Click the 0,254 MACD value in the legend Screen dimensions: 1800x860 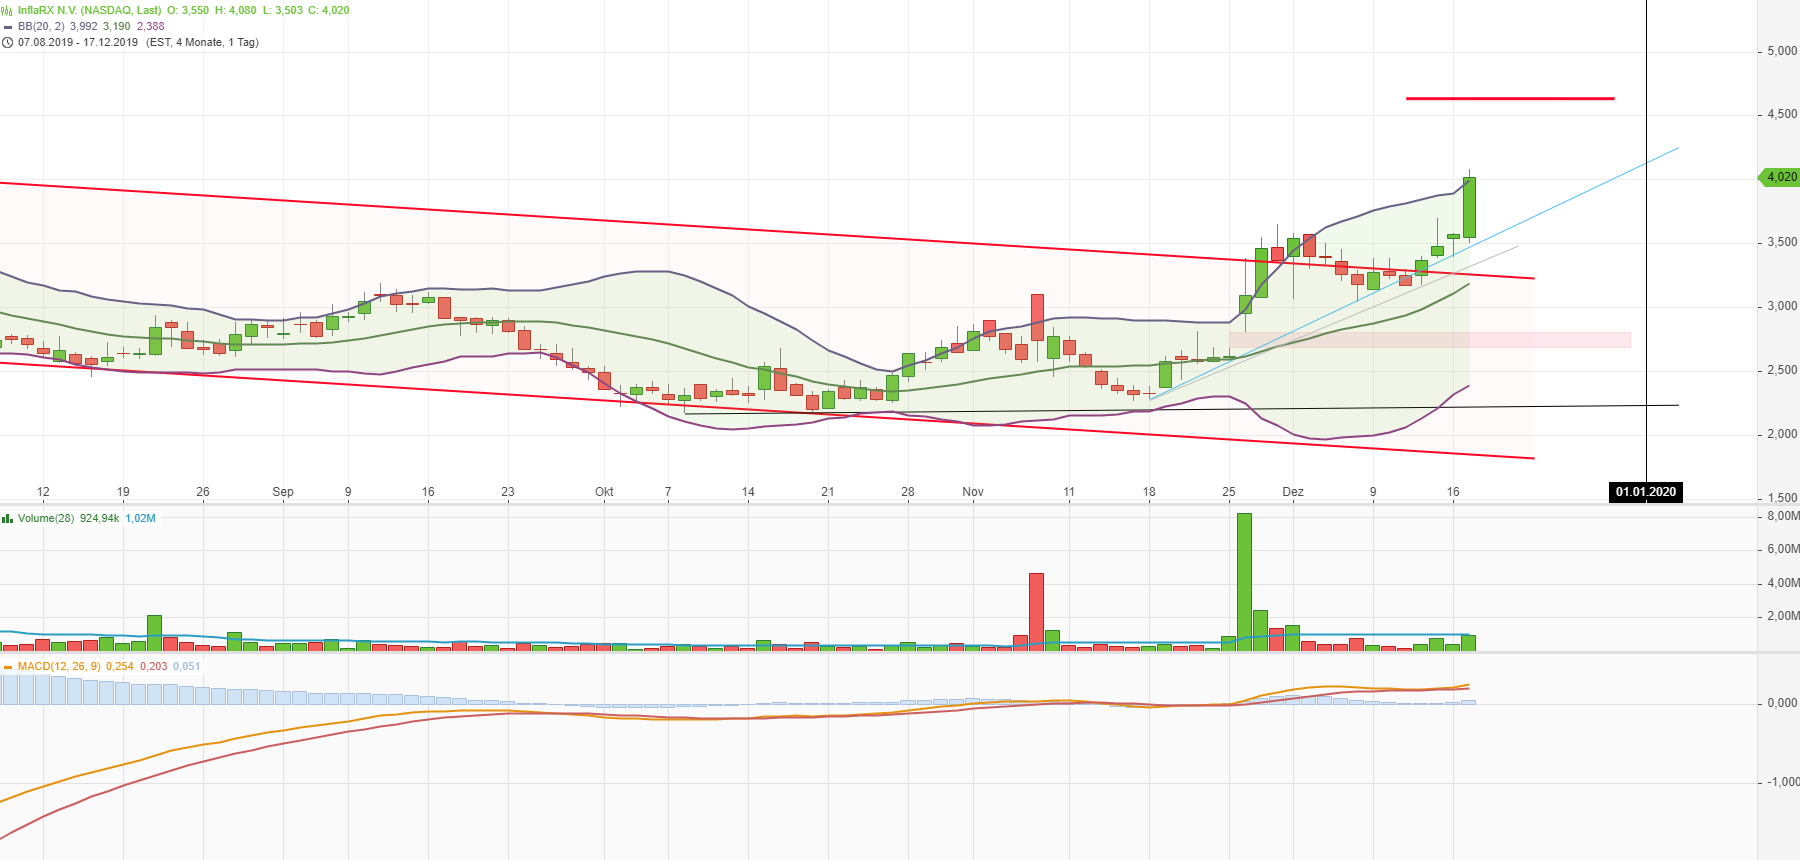120,666
